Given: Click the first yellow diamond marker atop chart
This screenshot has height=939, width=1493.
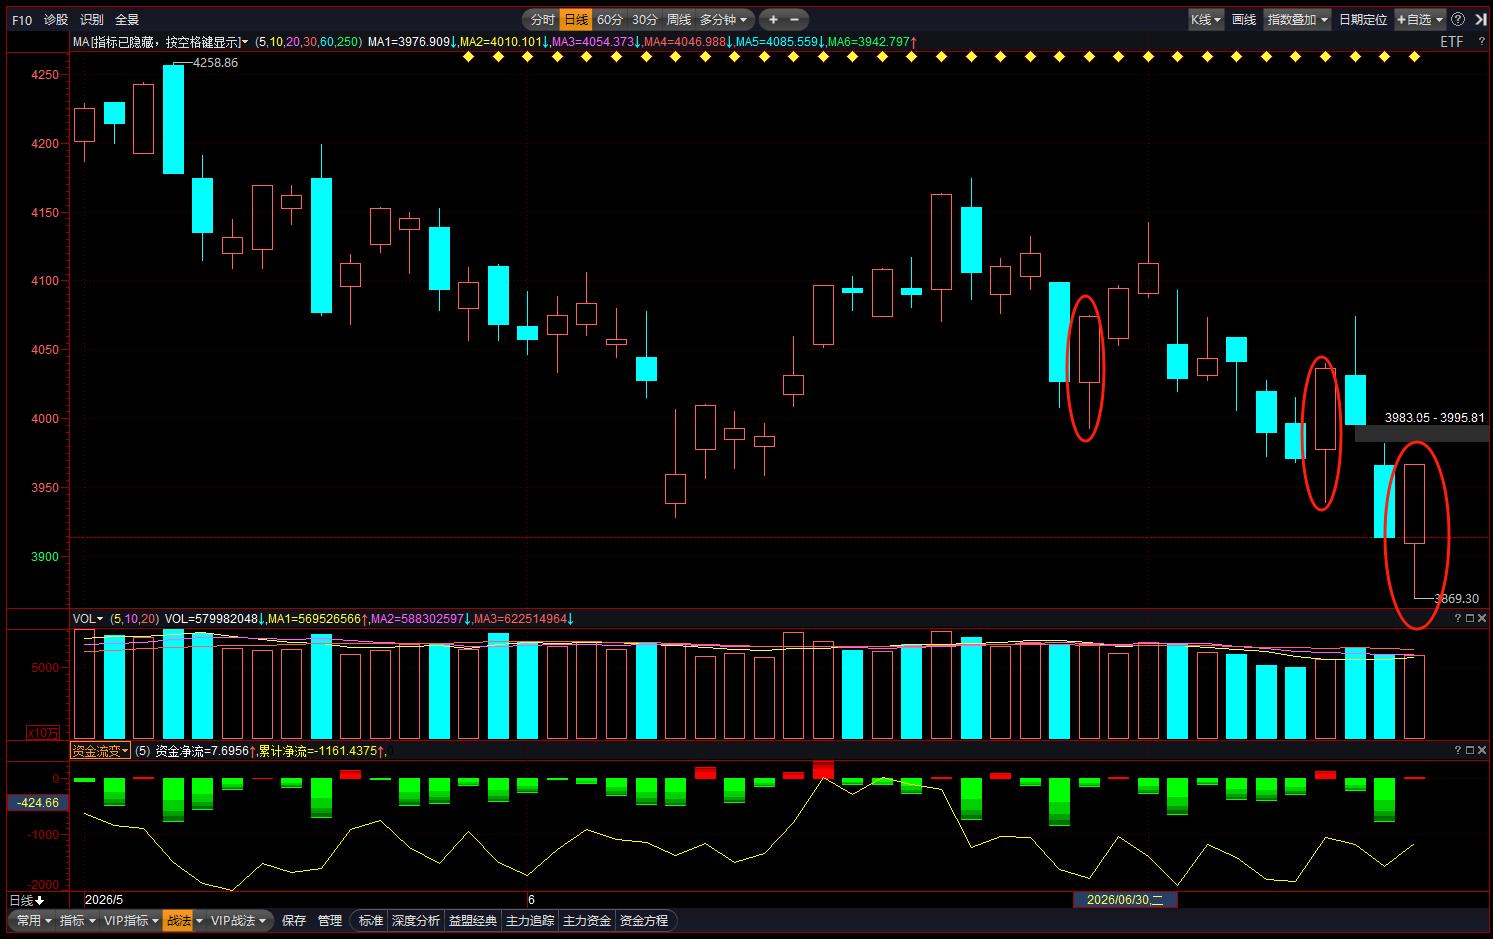Looking at the screenshot, I should pyautogui.click(x=468, y=57).
